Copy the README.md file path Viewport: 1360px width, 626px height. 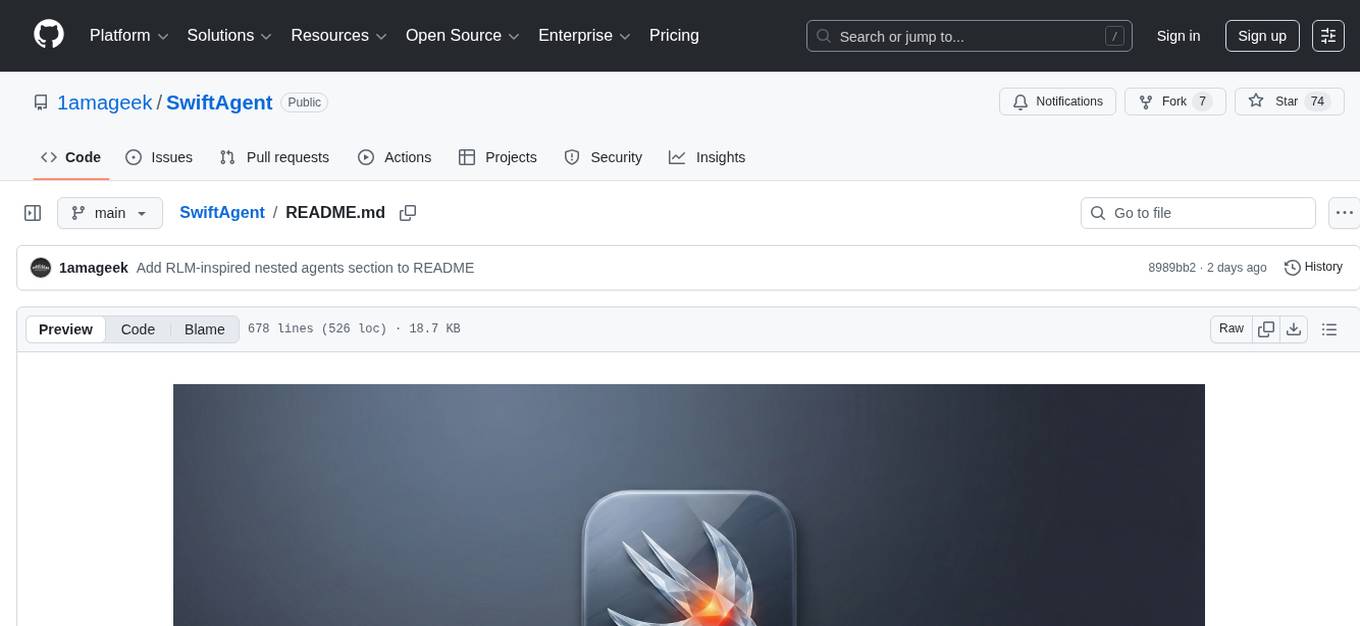407,213
